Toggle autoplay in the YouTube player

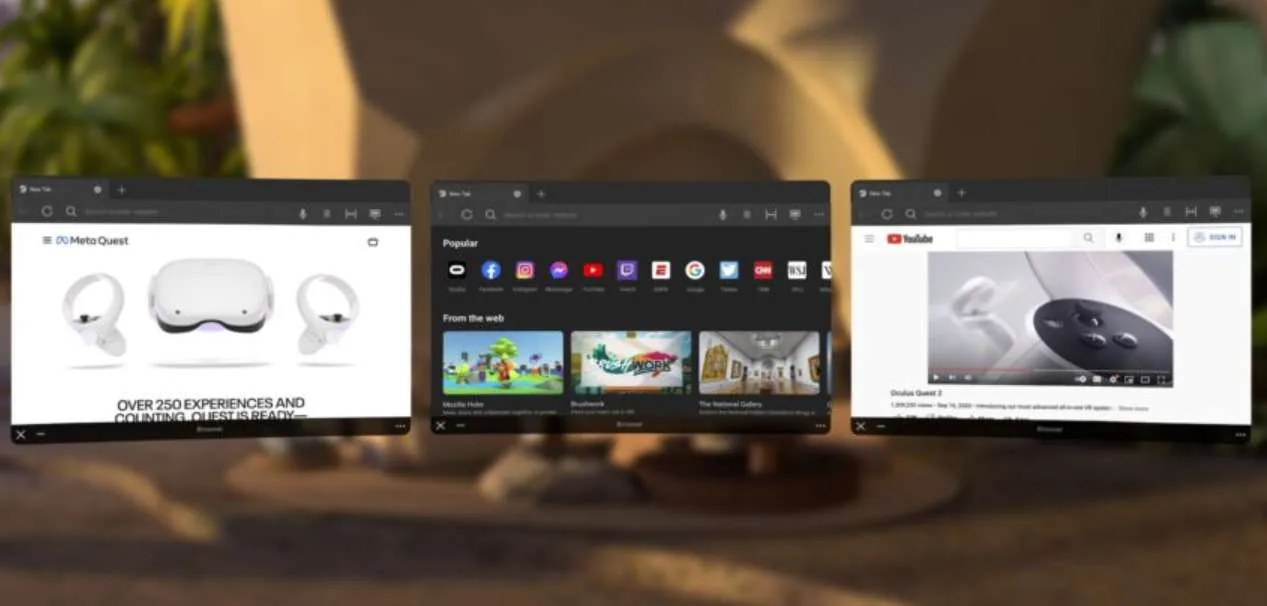coord(1081,379)
